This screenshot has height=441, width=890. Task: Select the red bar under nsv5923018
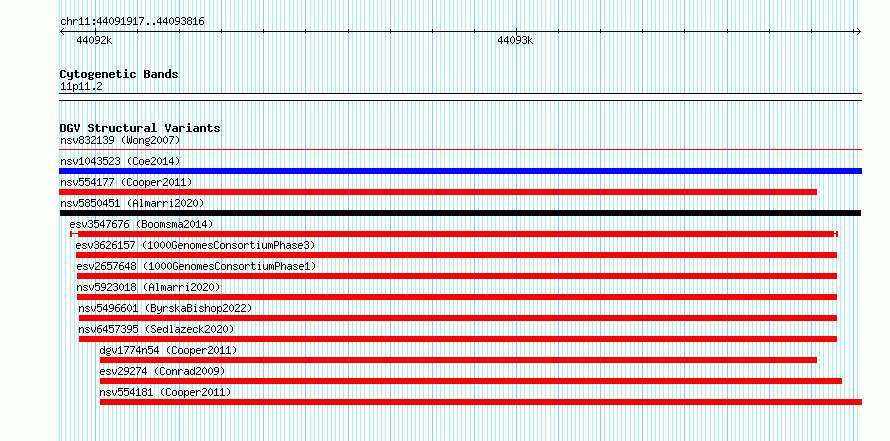(x=457, y=297)
